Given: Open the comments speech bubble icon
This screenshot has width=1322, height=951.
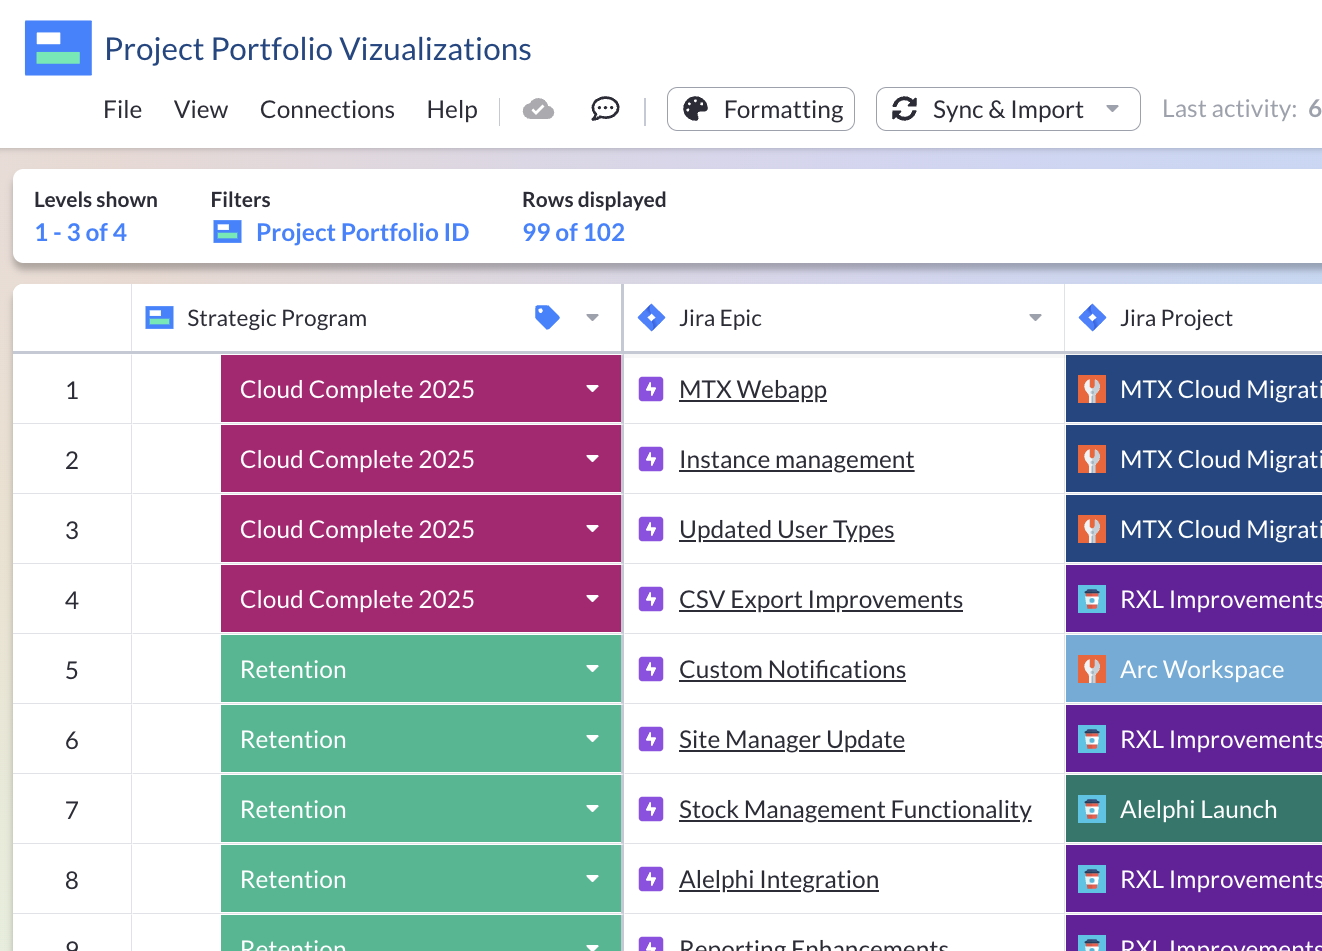Looking at the screenshot, I should (605, 109).
